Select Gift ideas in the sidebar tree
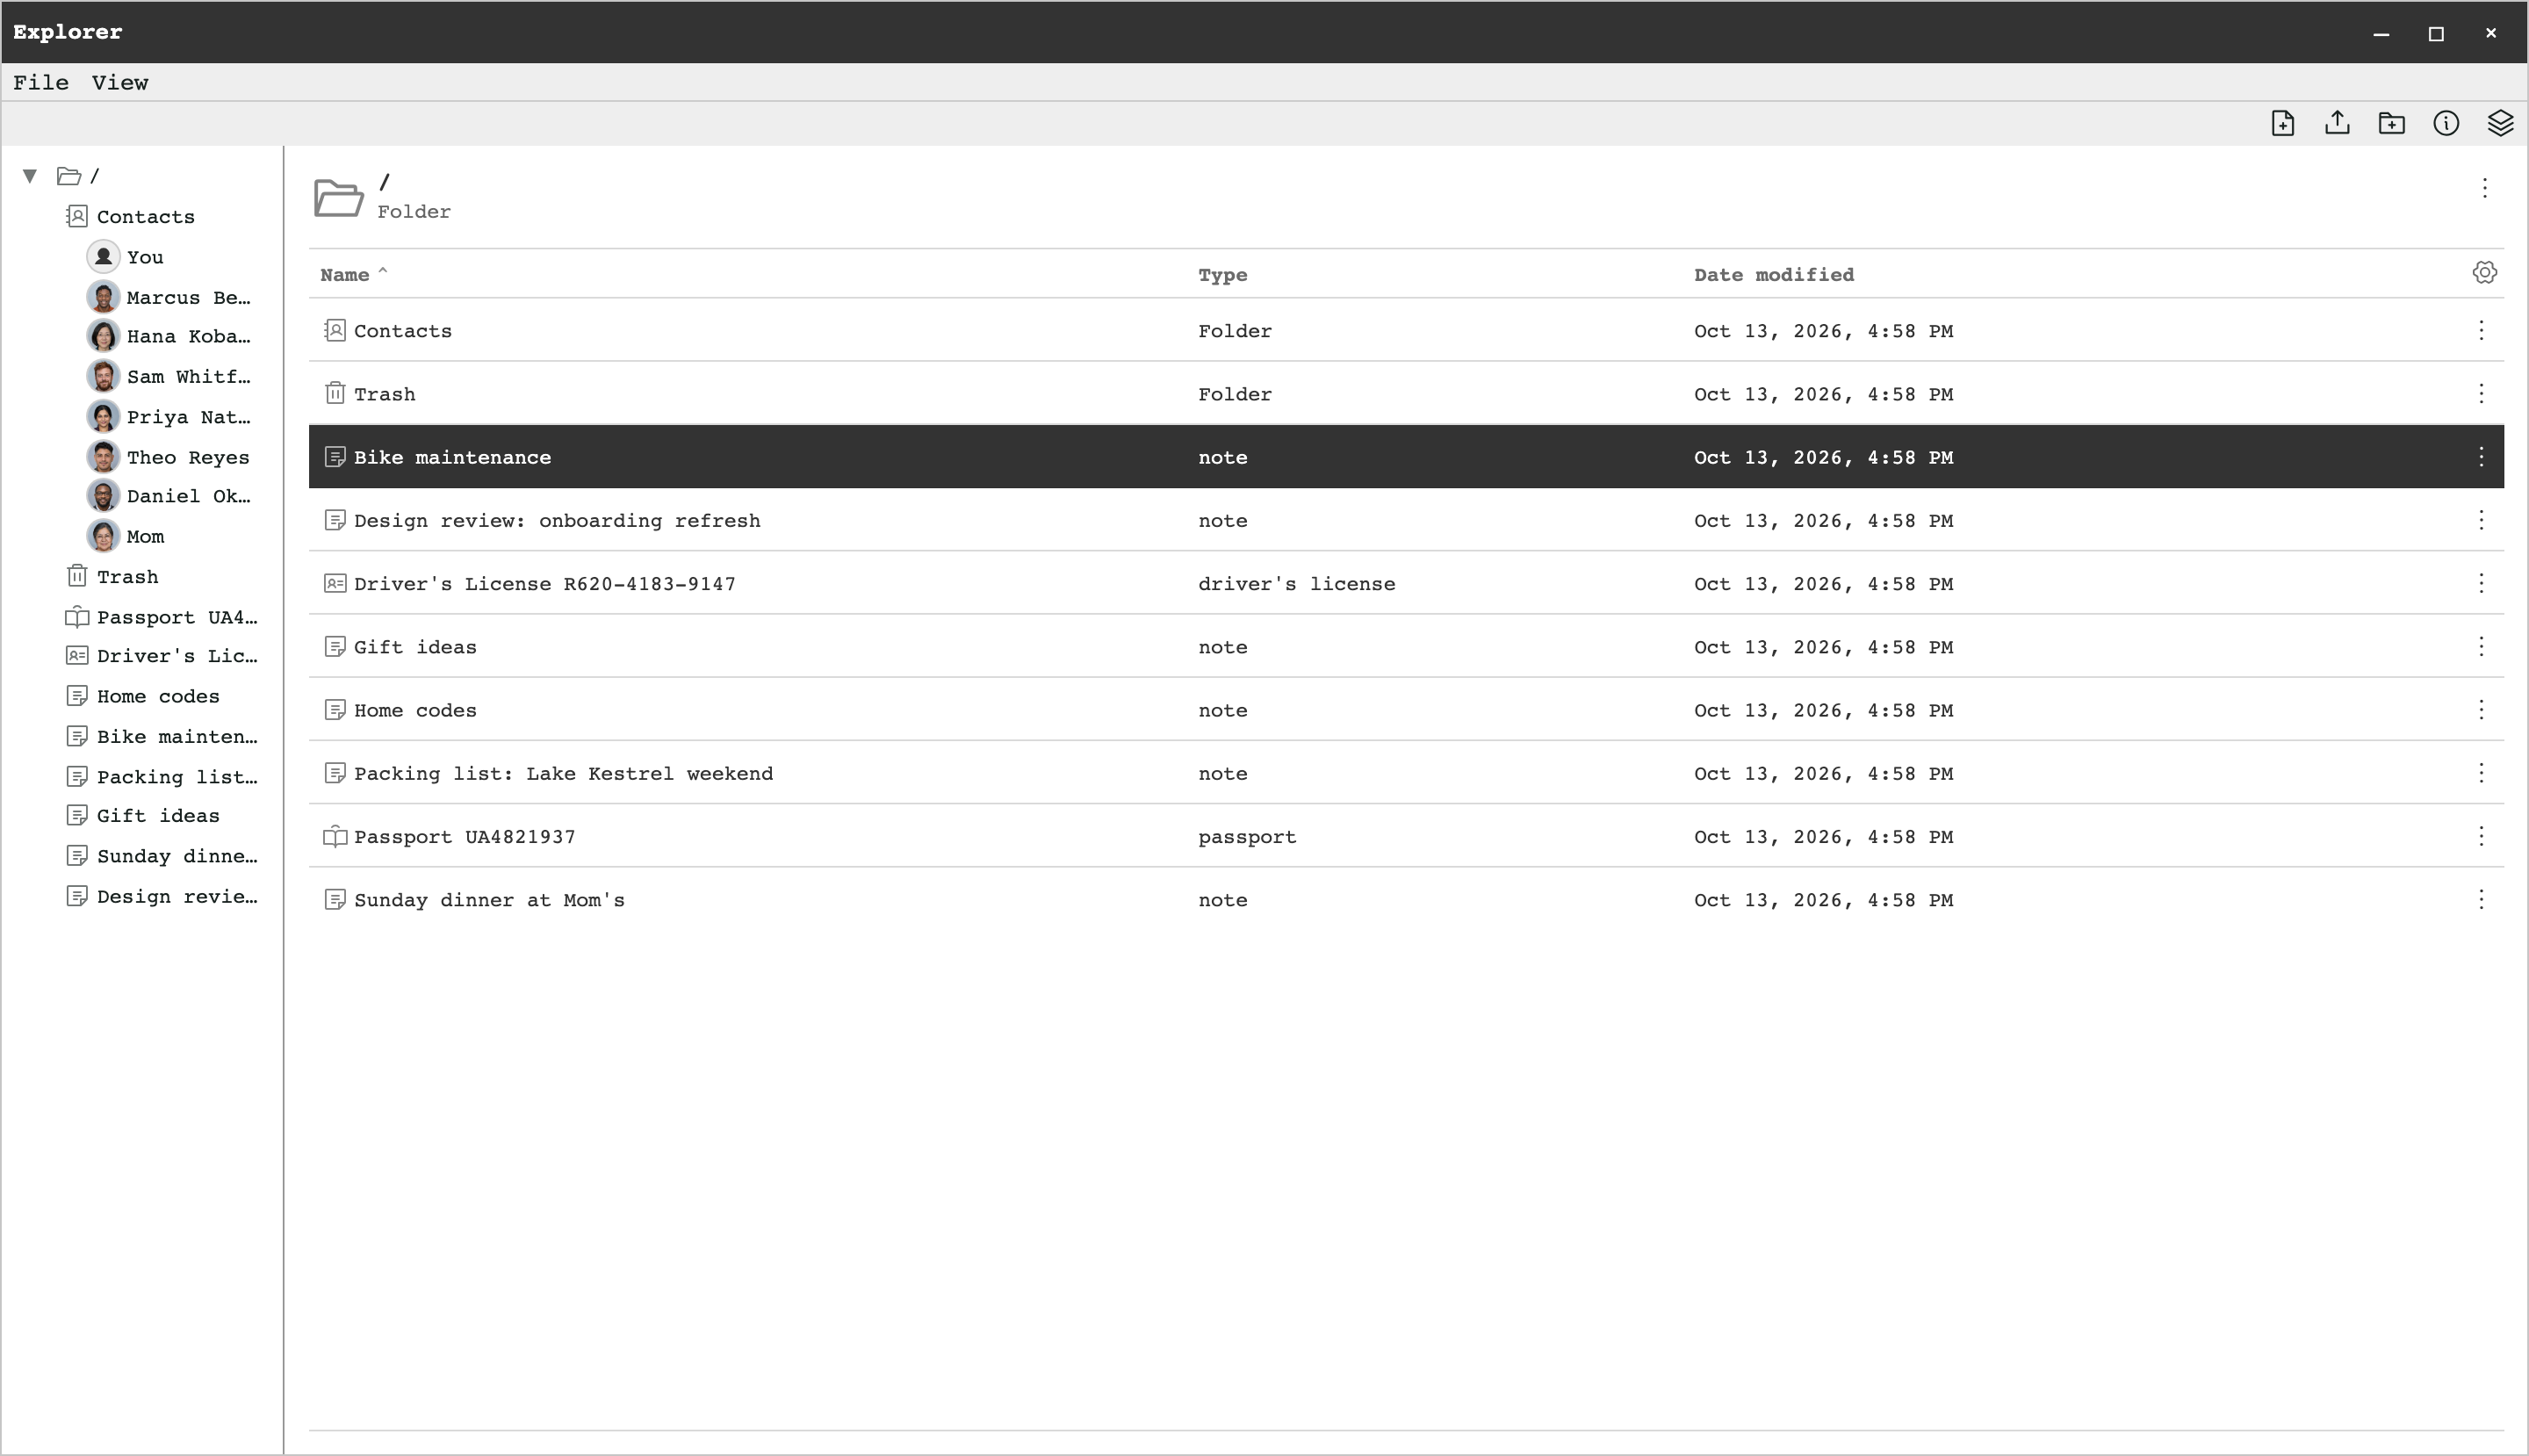 158,816
